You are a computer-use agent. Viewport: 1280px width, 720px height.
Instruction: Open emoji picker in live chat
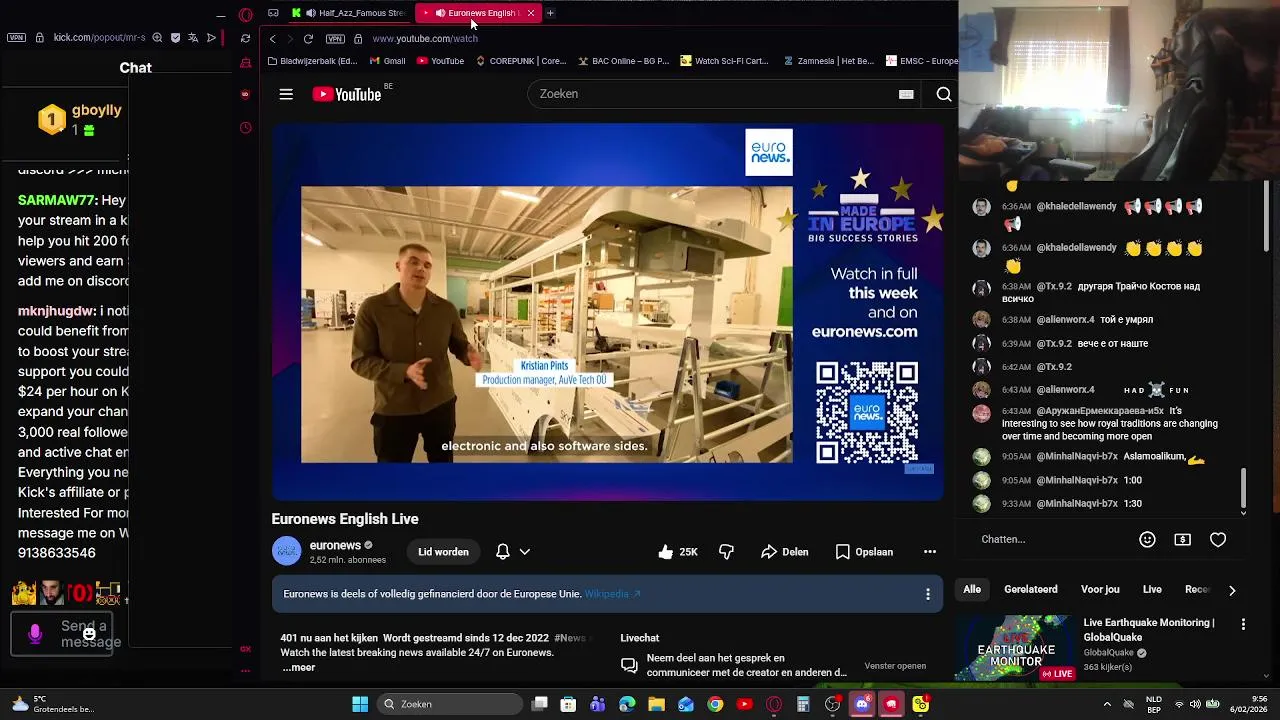[1147, 539]
